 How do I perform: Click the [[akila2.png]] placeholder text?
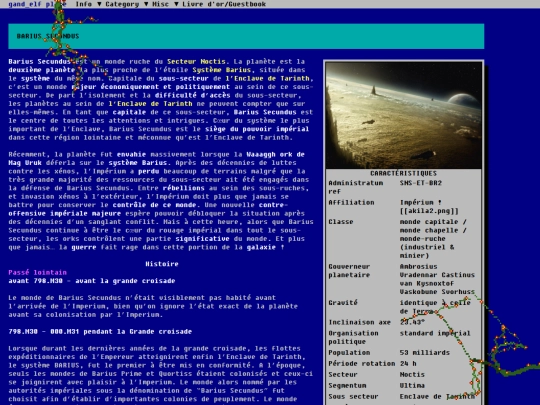click(x=429, y=211)
